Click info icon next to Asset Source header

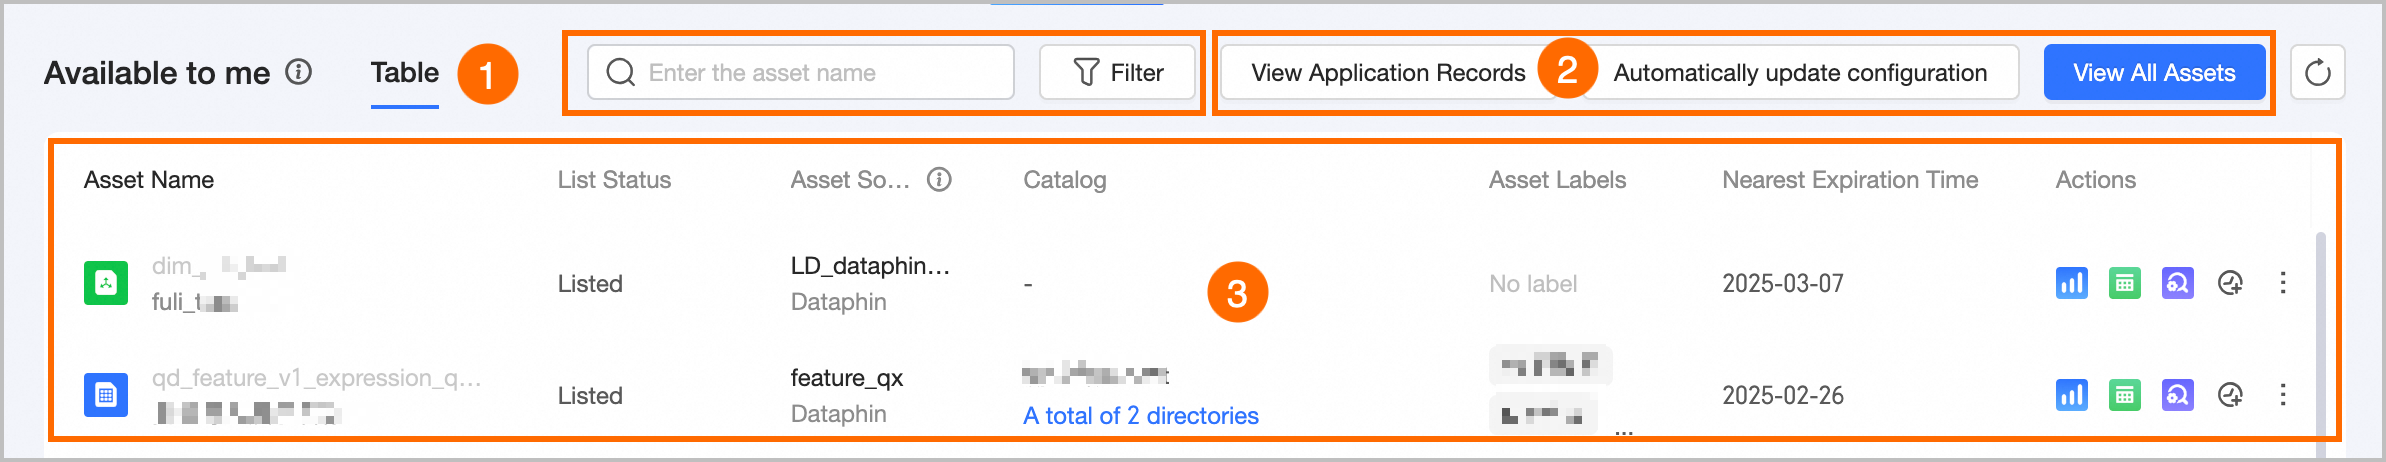[x=938, y=180]
